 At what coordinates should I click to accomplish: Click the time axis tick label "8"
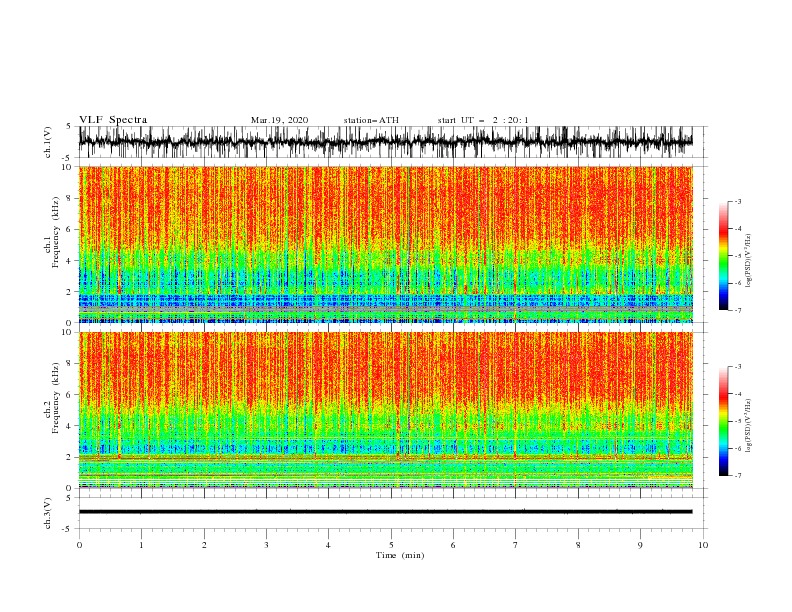(578, 545)
